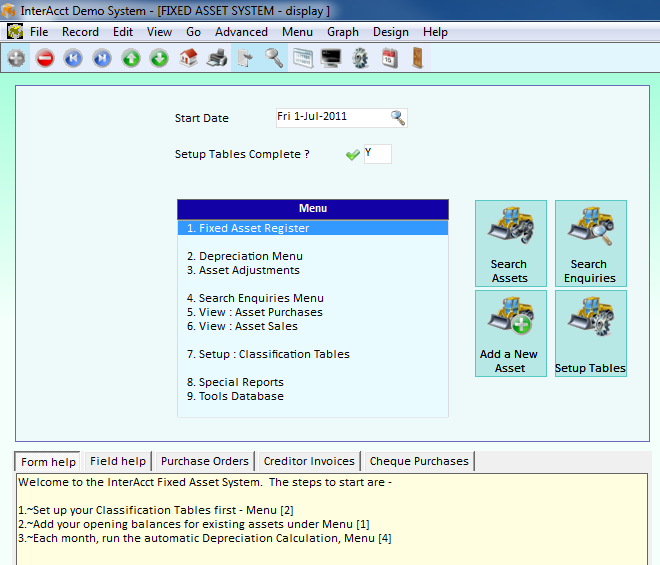Click the grey add record plus icon
660x565 pixels.
click(x=16, y=58)
